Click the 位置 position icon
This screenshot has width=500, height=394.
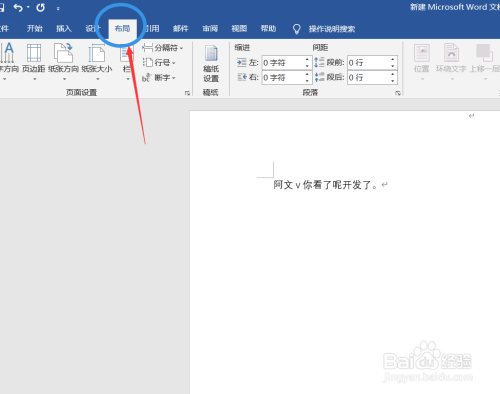point(422,53)
